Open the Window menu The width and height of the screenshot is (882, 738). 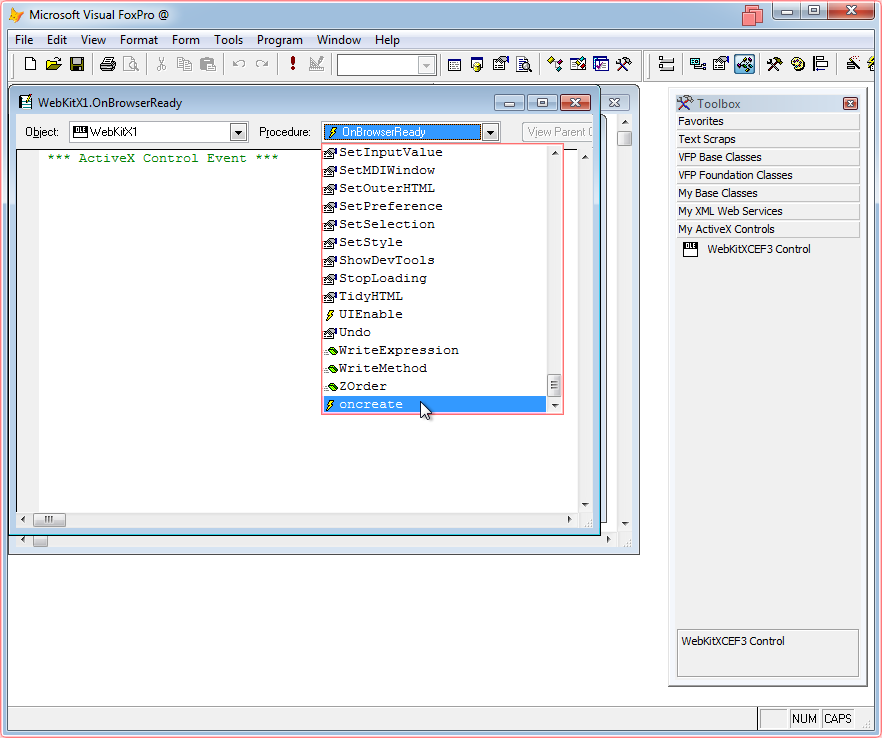339,40
